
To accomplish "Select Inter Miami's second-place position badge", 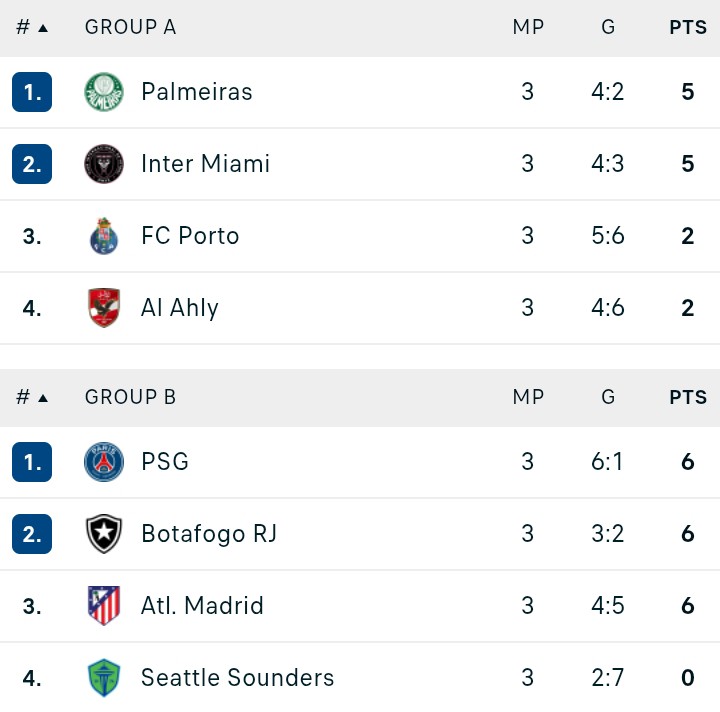I will pyautogui.click(x=32, y=164).
